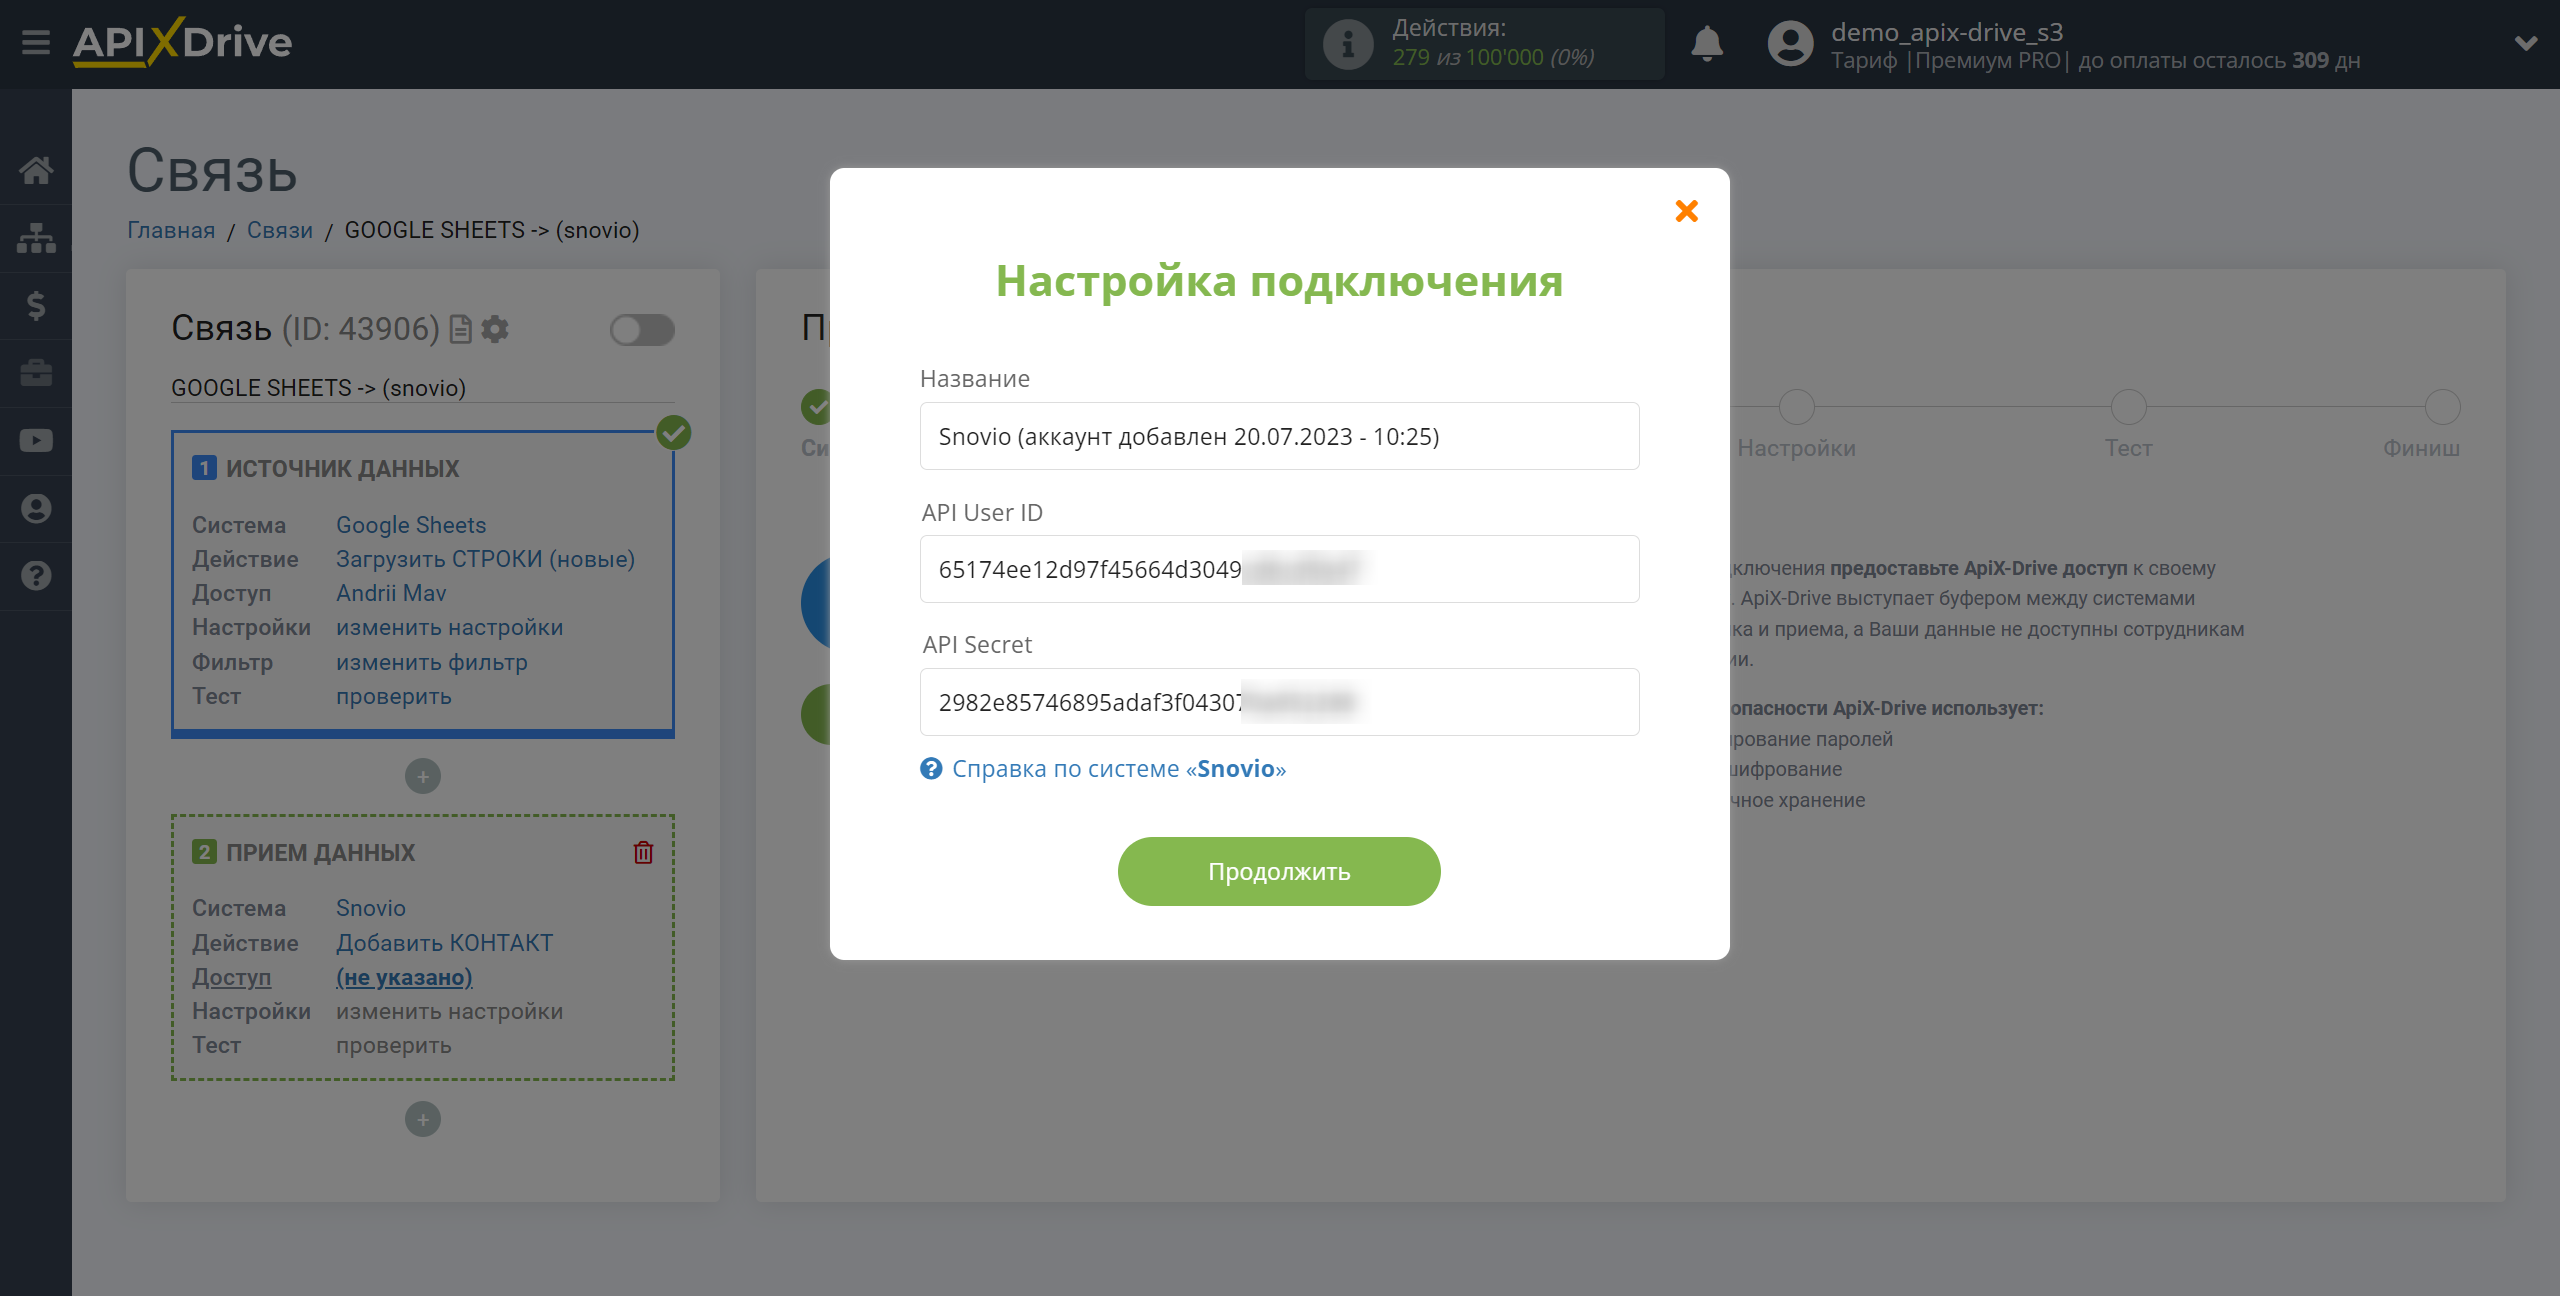Open Google Sheets system link
The image size is (2560, 1296).
(411, 525)
